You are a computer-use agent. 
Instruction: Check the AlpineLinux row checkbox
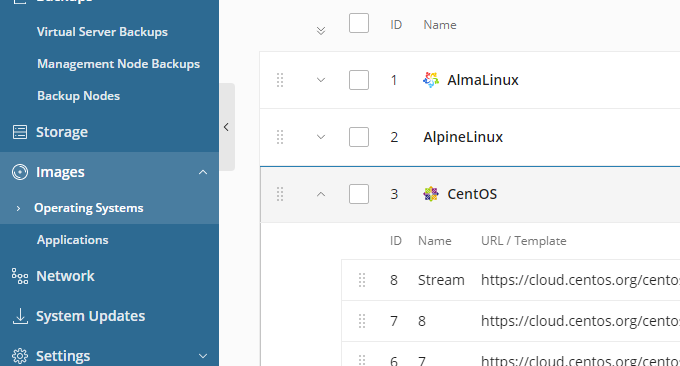(x=359, y=137)
